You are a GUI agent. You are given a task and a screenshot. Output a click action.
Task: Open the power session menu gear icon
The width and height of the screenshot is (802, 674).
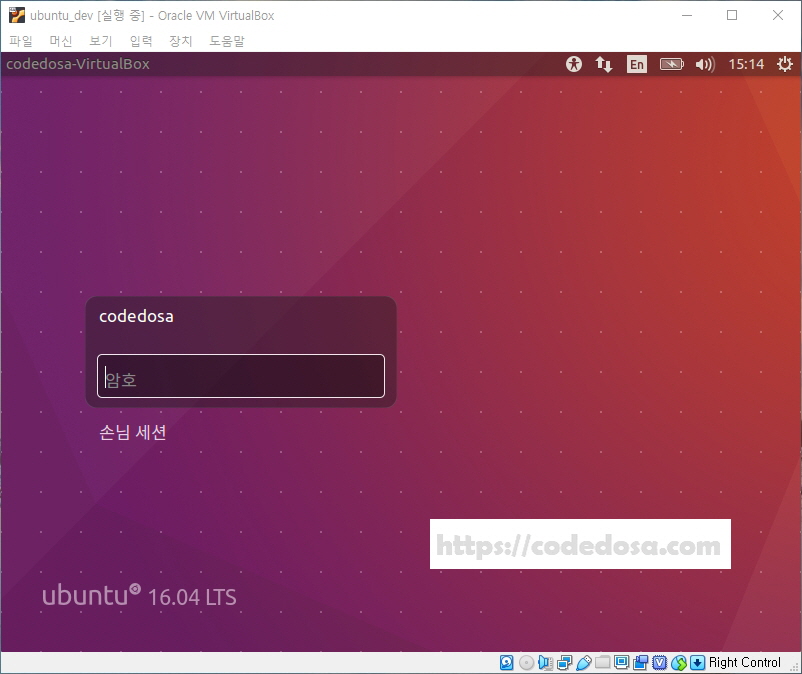785,64
